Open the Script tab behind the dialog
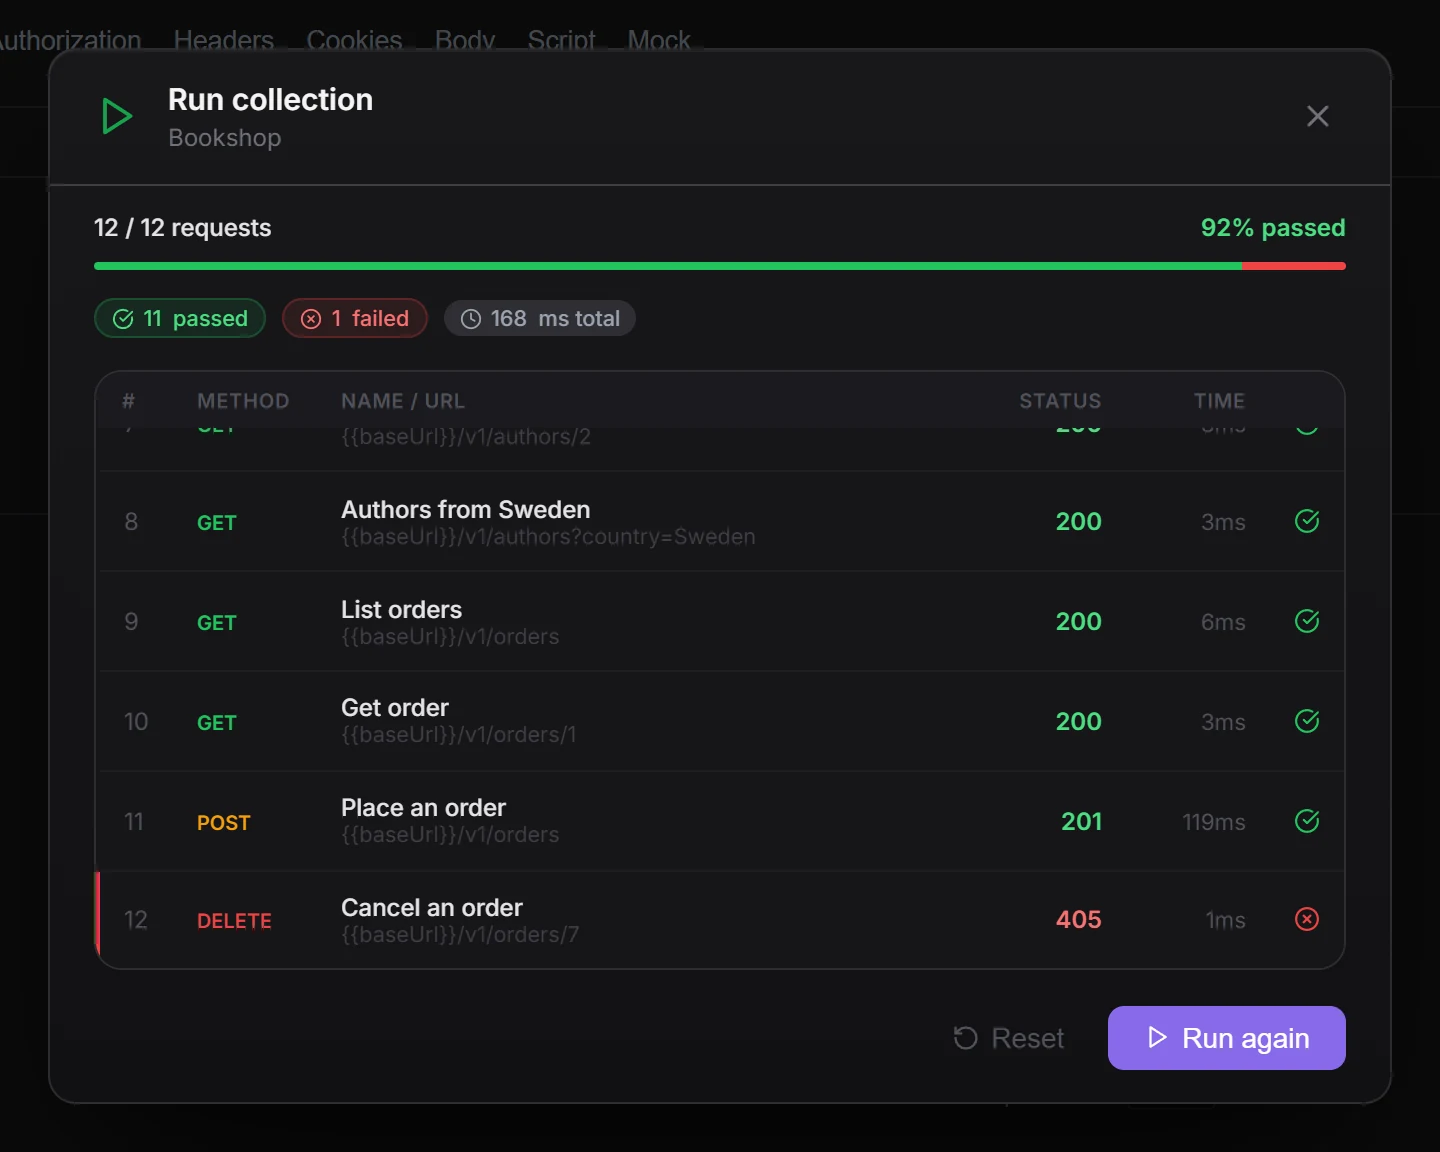Screen dimensions: 1440x1152 coord(561,40)
